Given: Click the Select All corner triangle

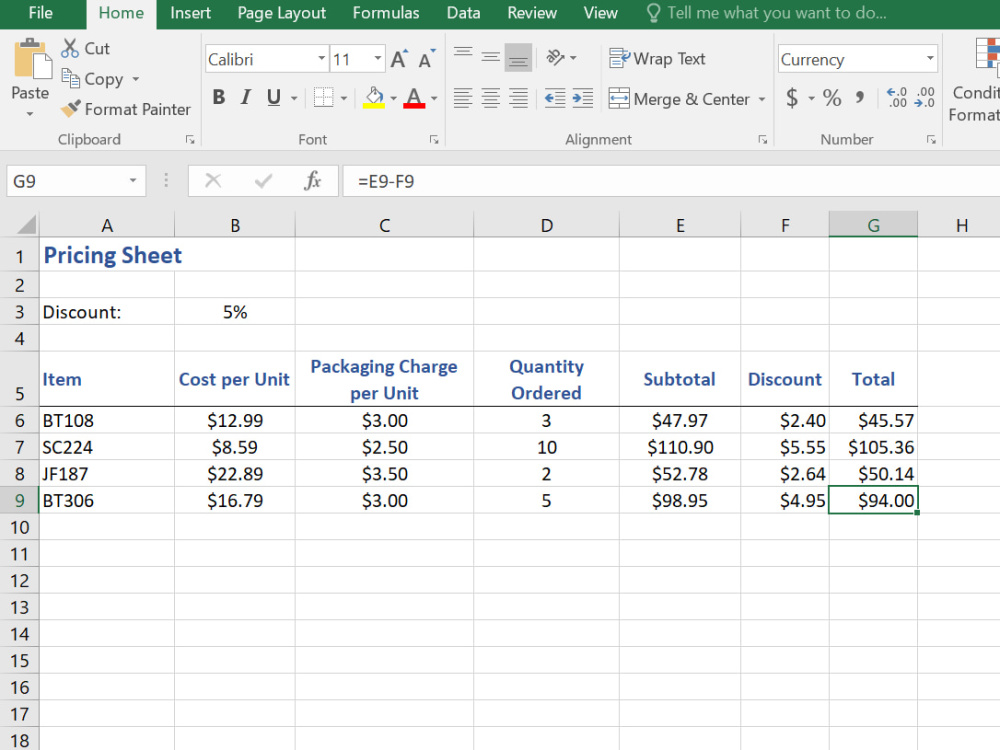Looking at the screenshot, I should (x=26, y=224).
